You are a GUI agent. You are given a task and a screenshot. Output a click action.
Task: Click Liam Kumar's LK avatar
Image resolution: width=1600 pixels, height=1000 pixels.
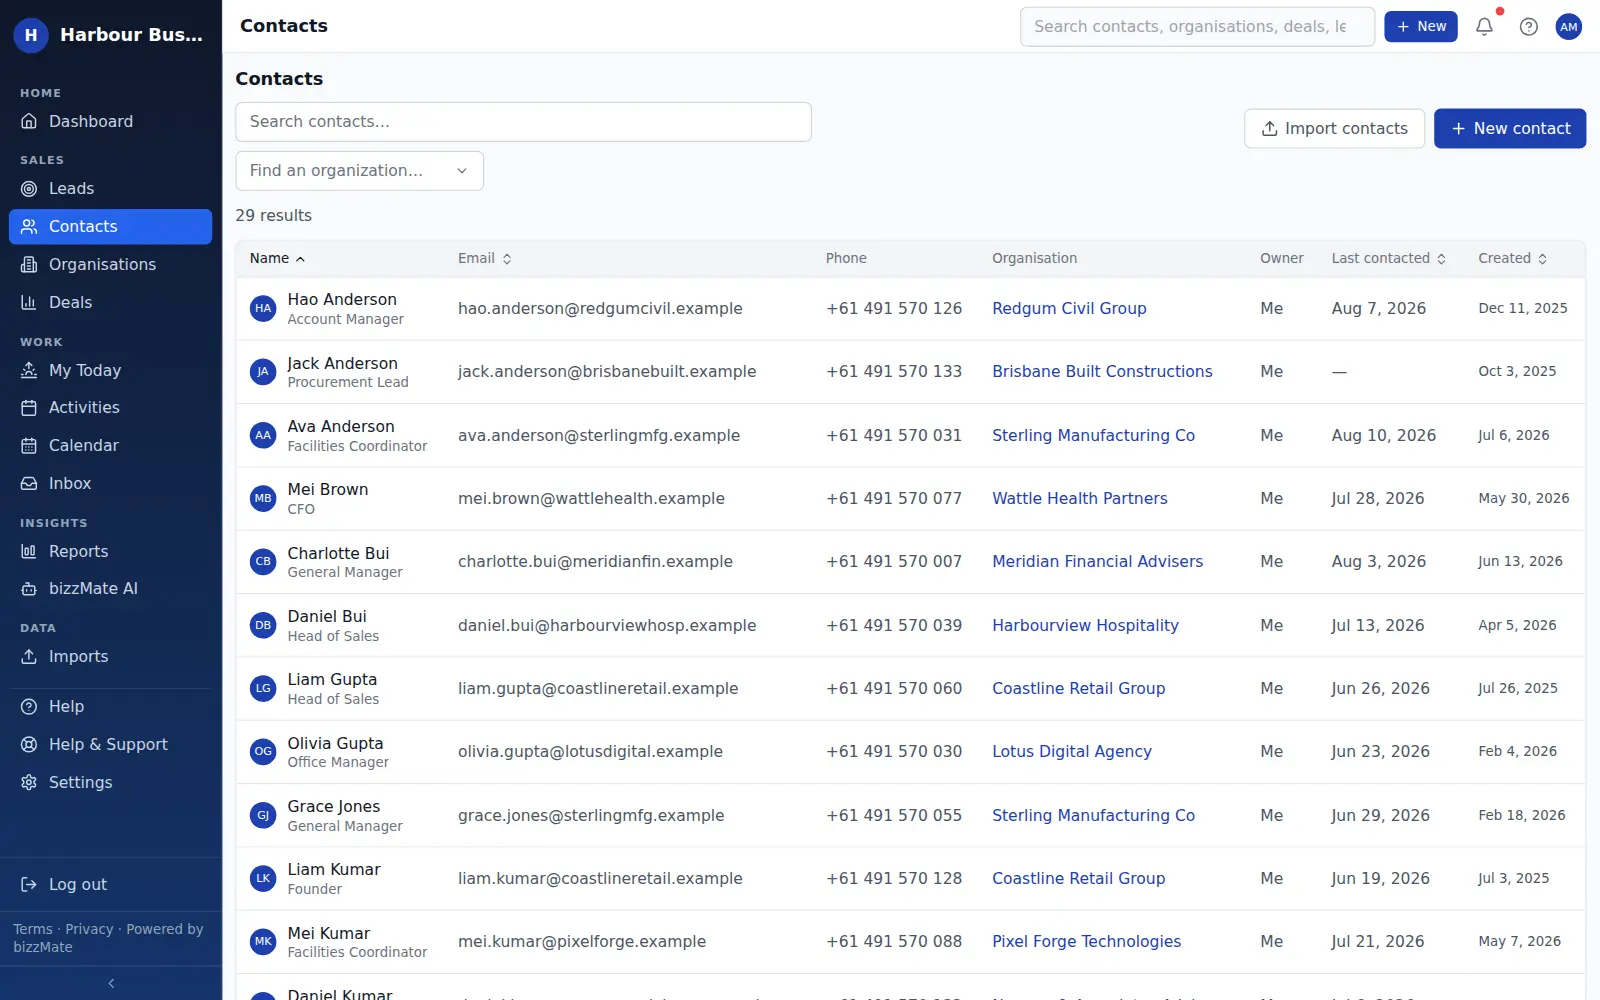pos(263,878)
